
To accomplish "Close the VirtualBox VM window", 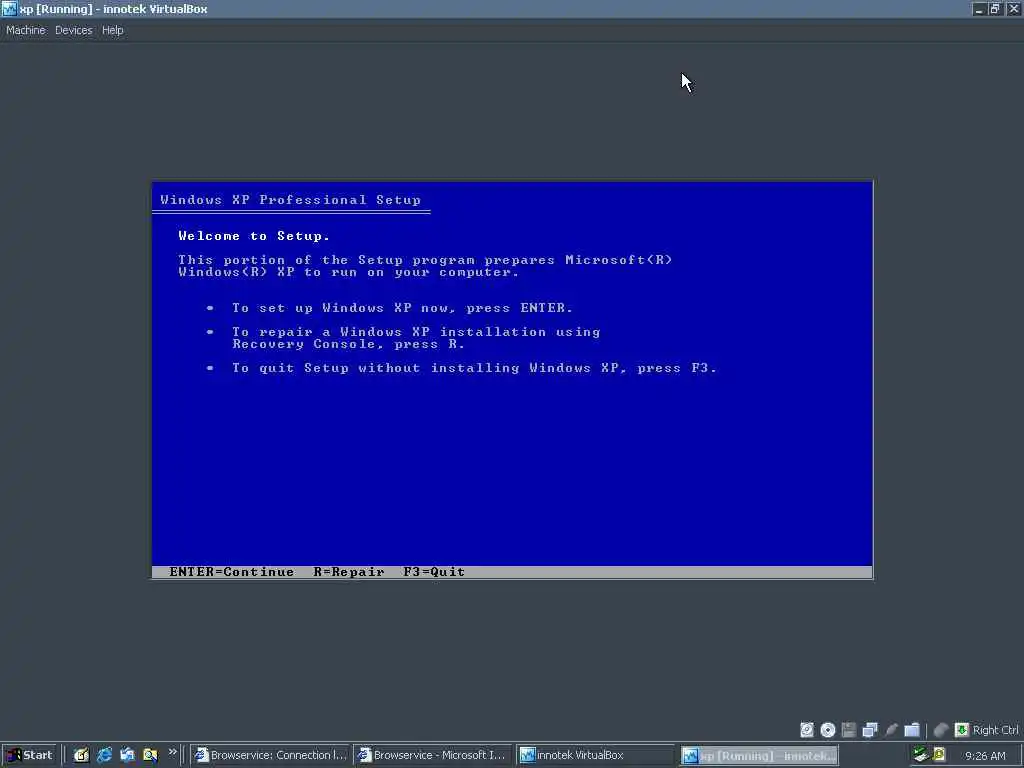I will coord(1014,8).
